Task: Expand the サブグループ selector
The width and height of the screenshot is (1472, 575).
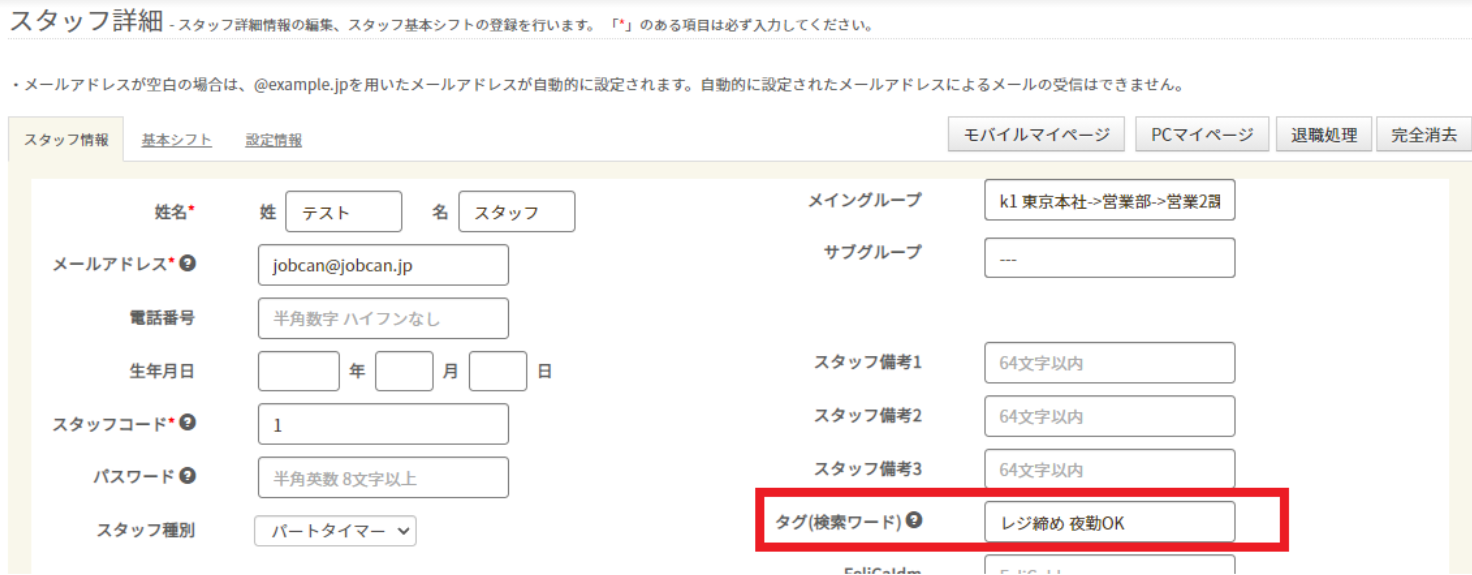Action: (1109, 258)
